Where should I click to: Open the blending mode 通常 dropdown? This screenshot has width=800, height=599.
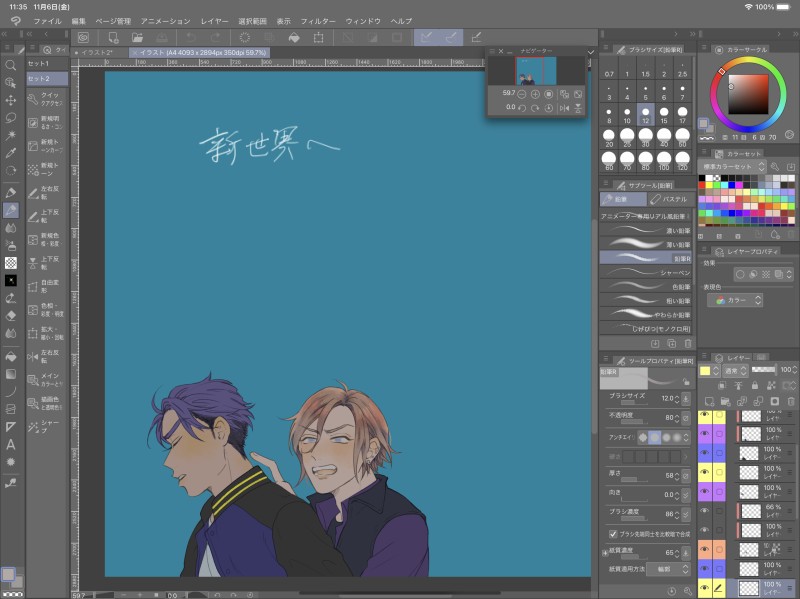(x=735, y=370)
